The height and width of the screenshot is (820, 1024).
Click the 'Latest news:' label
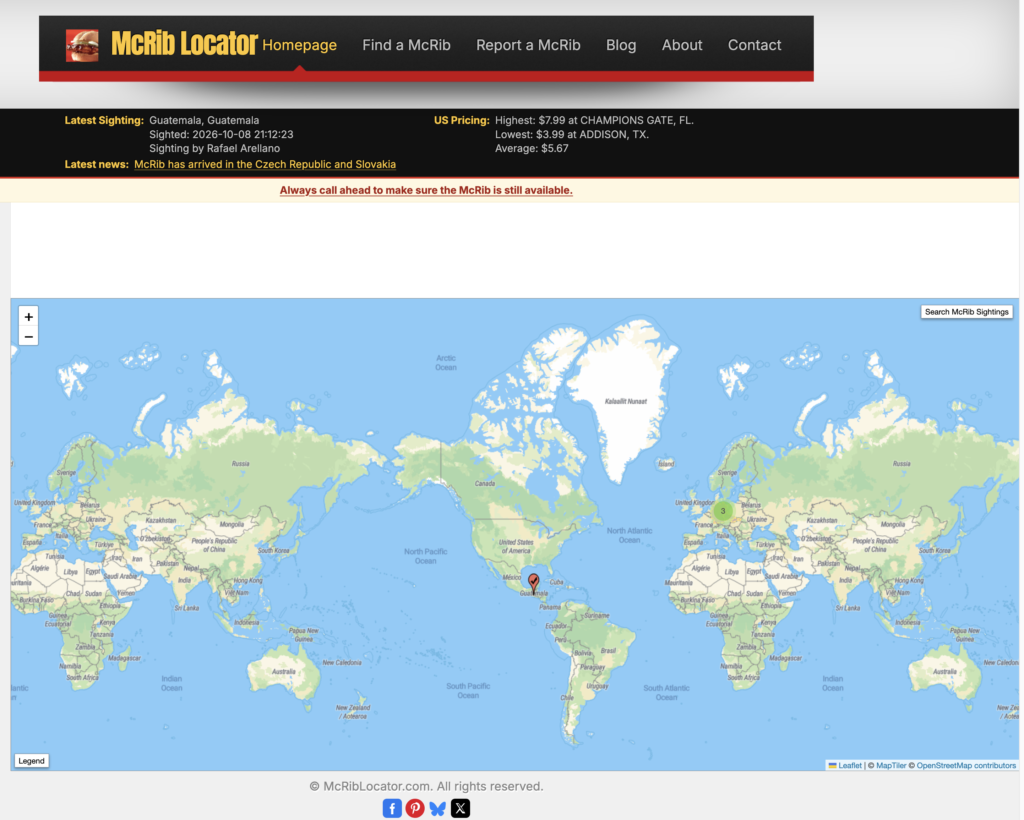click(x=97, y=165)
